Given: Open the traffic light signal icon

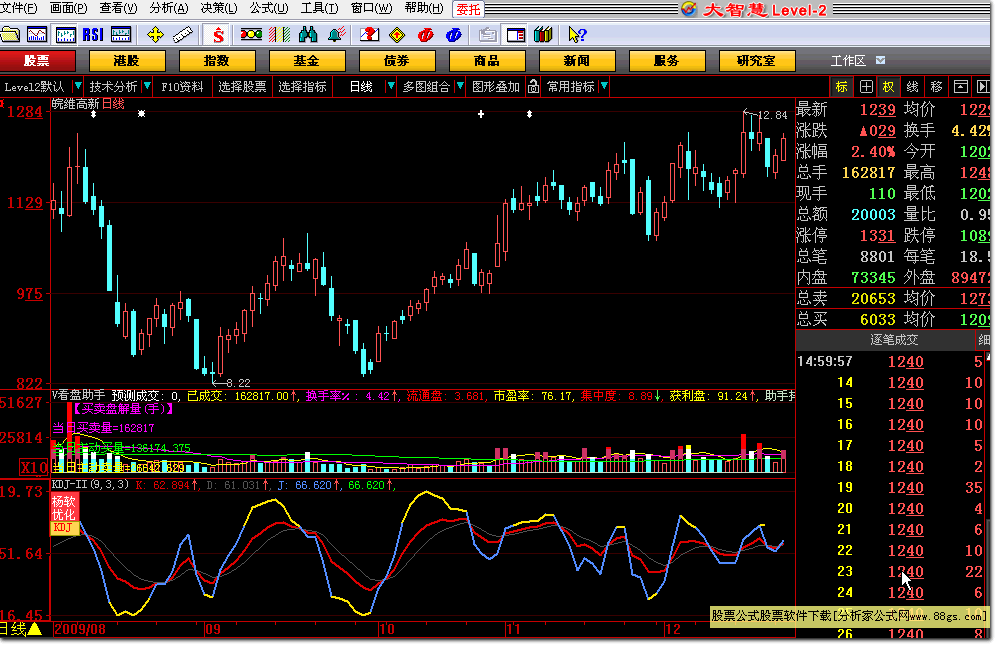Looking at the screenshot, I should (x=251, y=34).
